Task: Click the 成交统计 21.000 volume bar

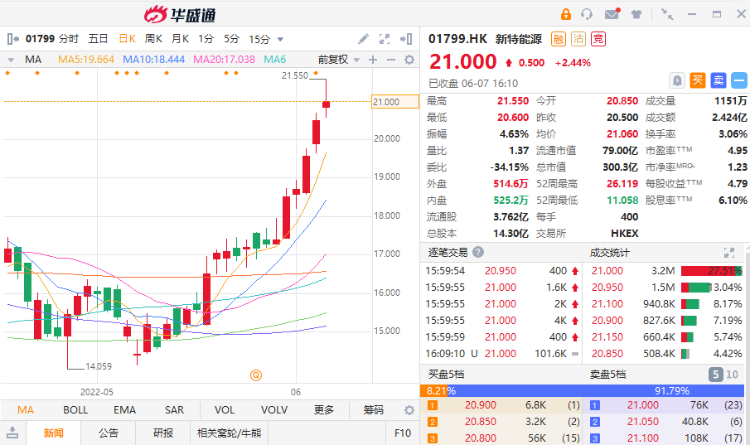Action: 711,271
